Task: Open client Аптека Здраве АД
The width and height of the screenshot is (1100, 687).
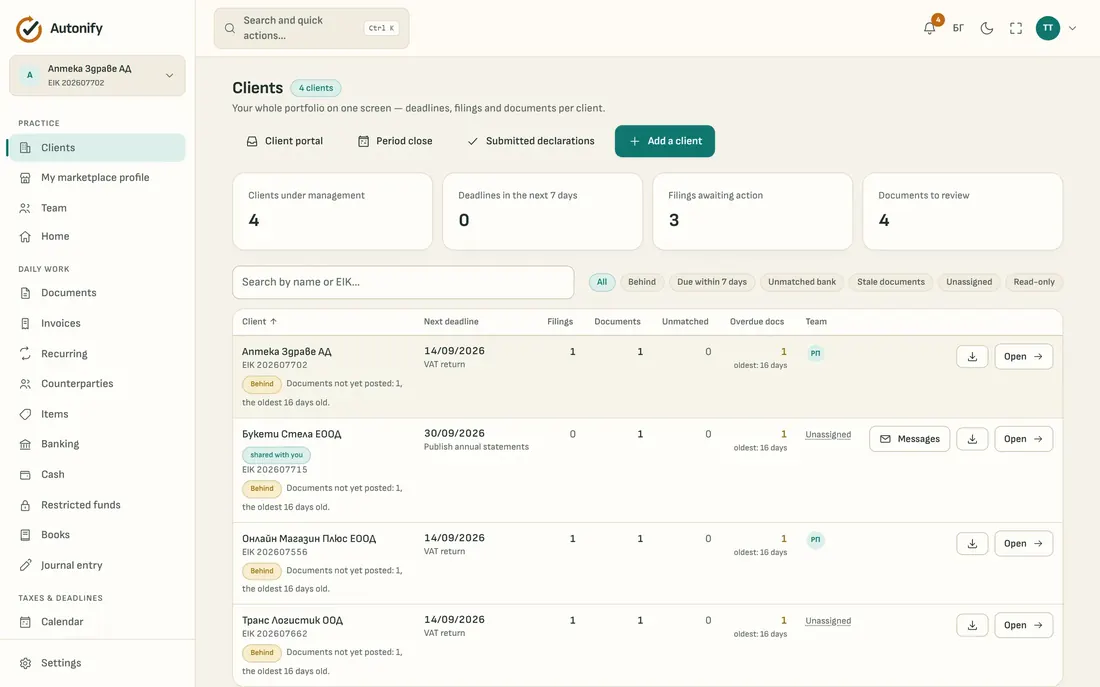Action: (x=1024, y=356)
